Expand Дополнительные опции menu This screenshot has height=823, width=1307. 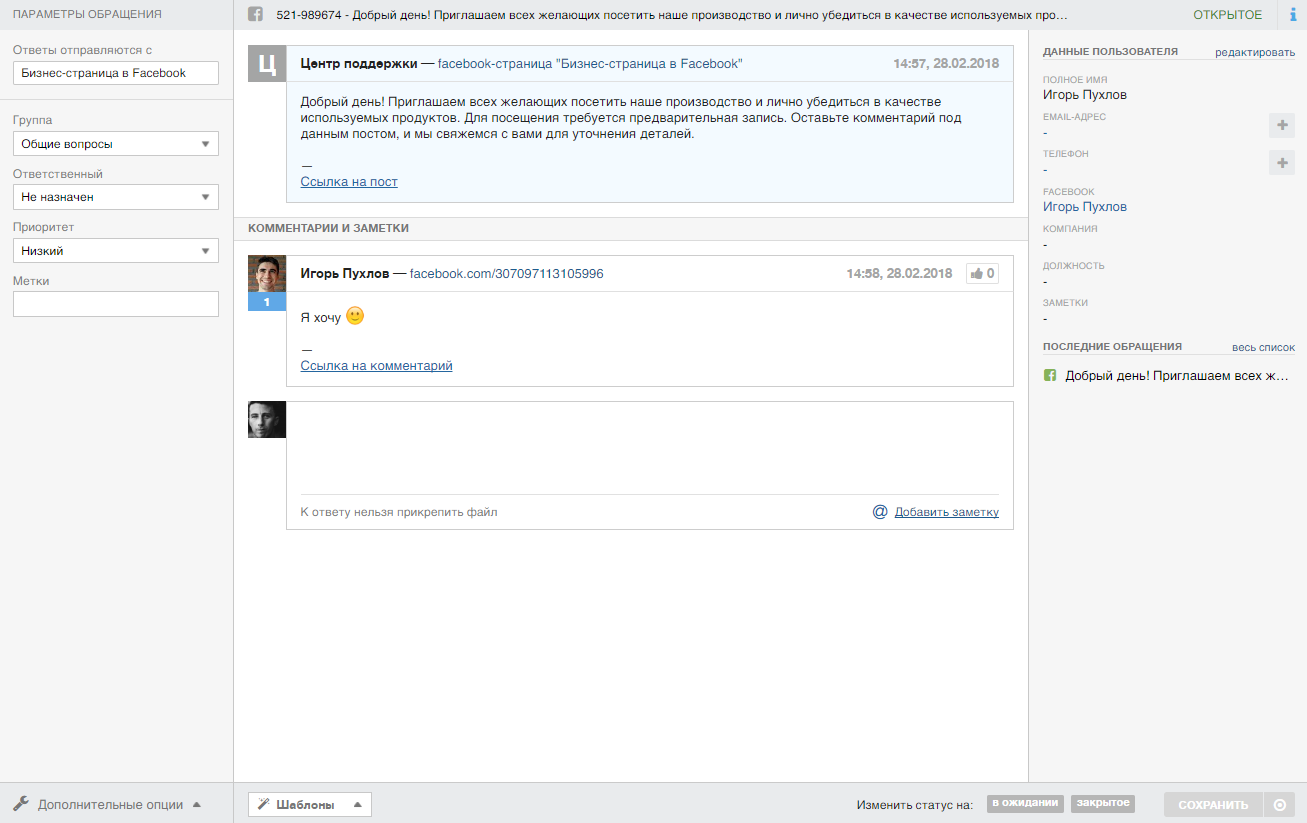tap(108, 804)
